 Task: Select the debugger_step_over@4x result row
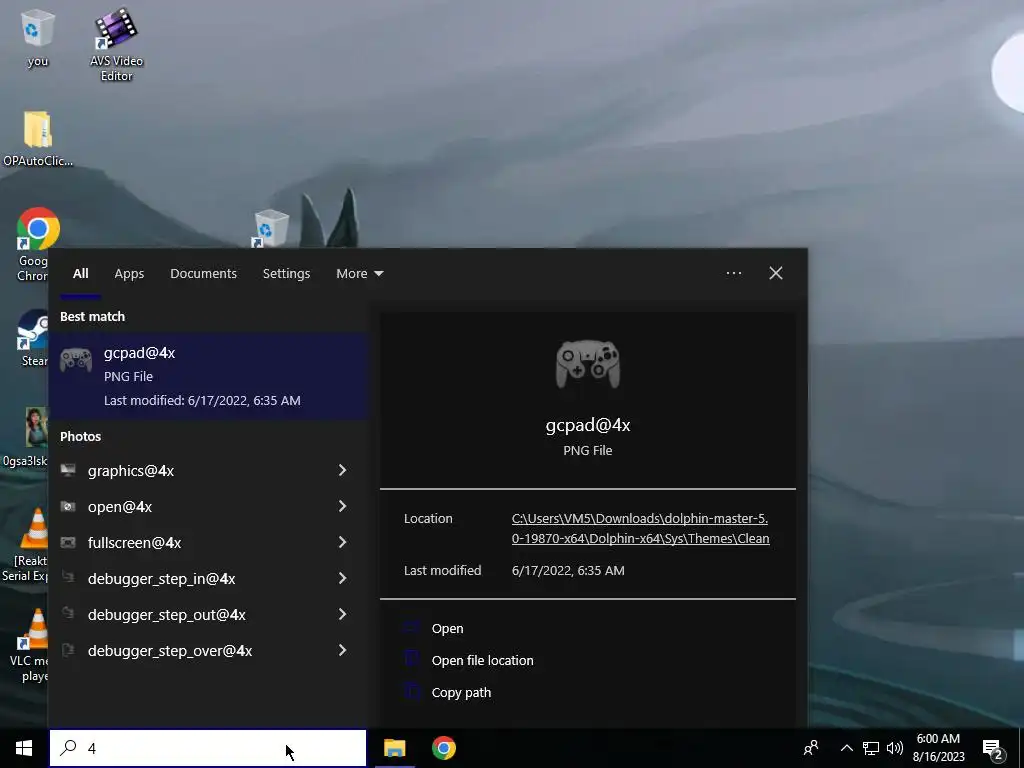click(x=209, y=650)
